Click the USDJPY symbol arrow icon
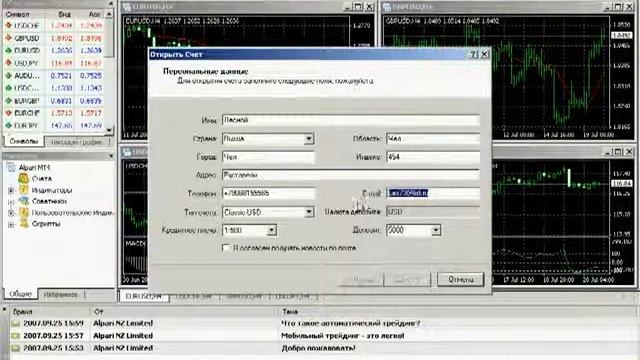This screenshot has width=640, height=360. click(8, 63)
